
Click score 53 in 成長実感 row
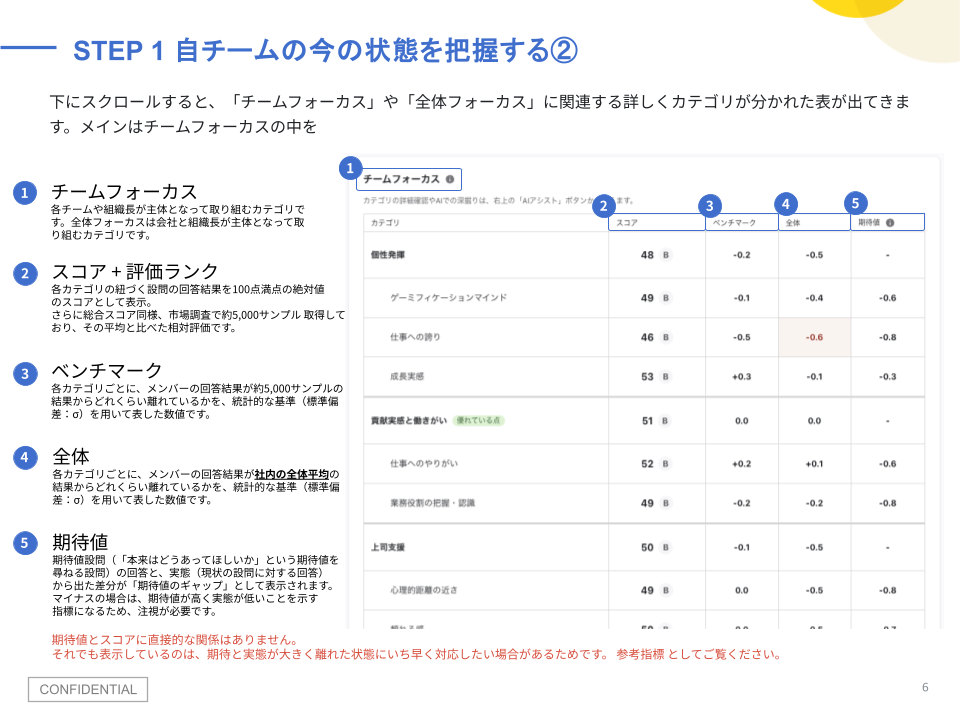click(x=647, y=377)
